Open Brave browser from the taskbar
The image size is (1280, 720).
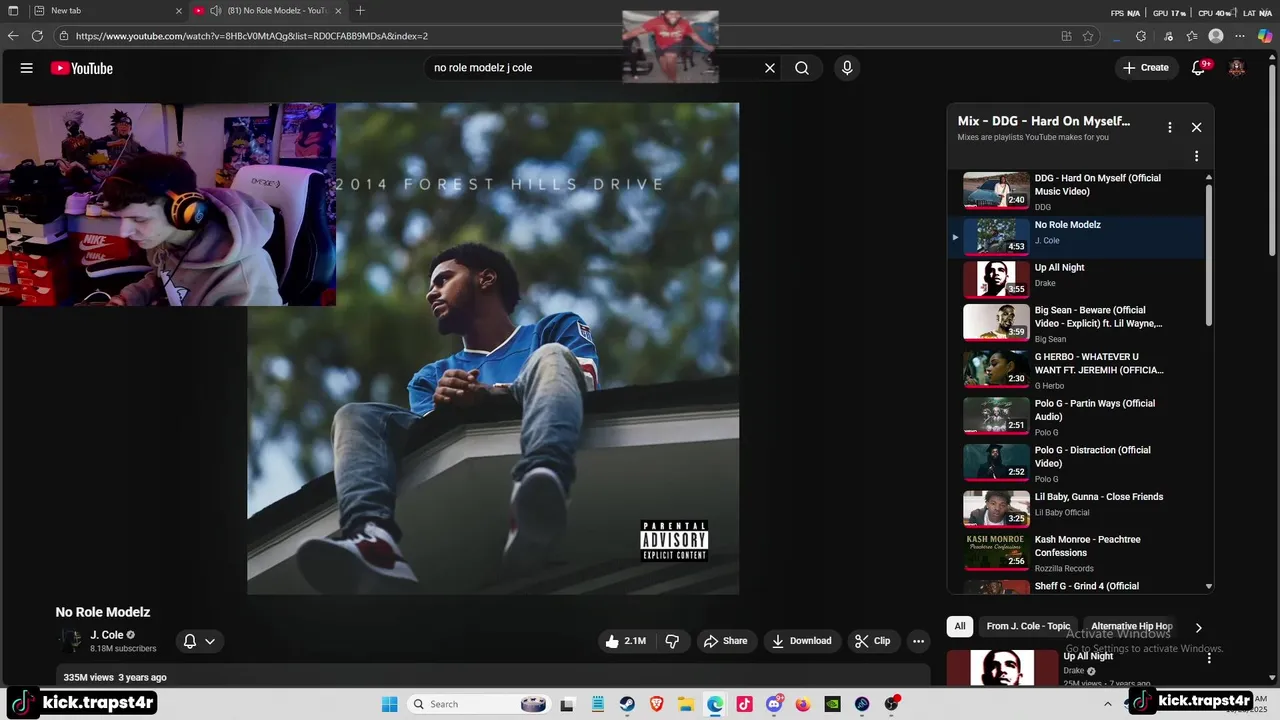pos(657,704)
